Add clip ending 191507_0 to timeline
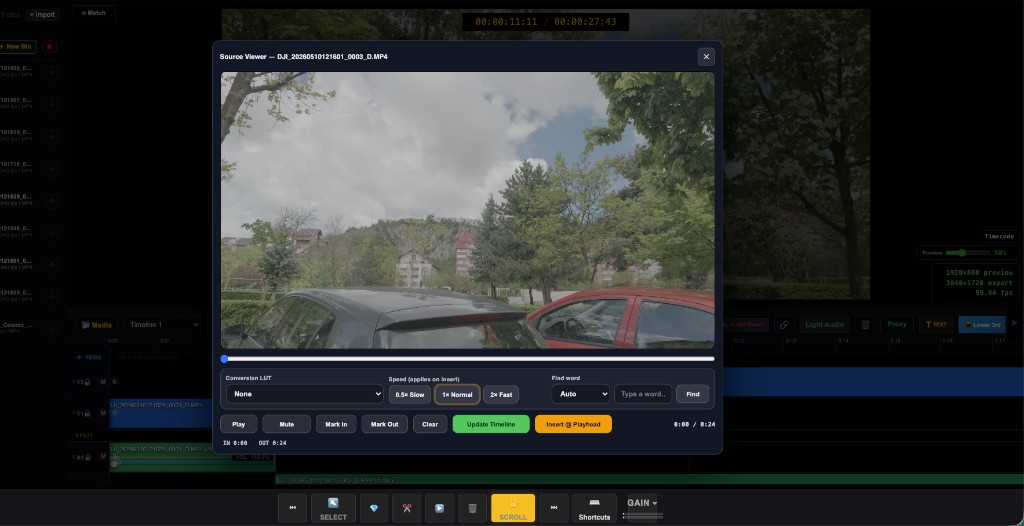This screenshot has height=526, width=1024. [51, 104]
